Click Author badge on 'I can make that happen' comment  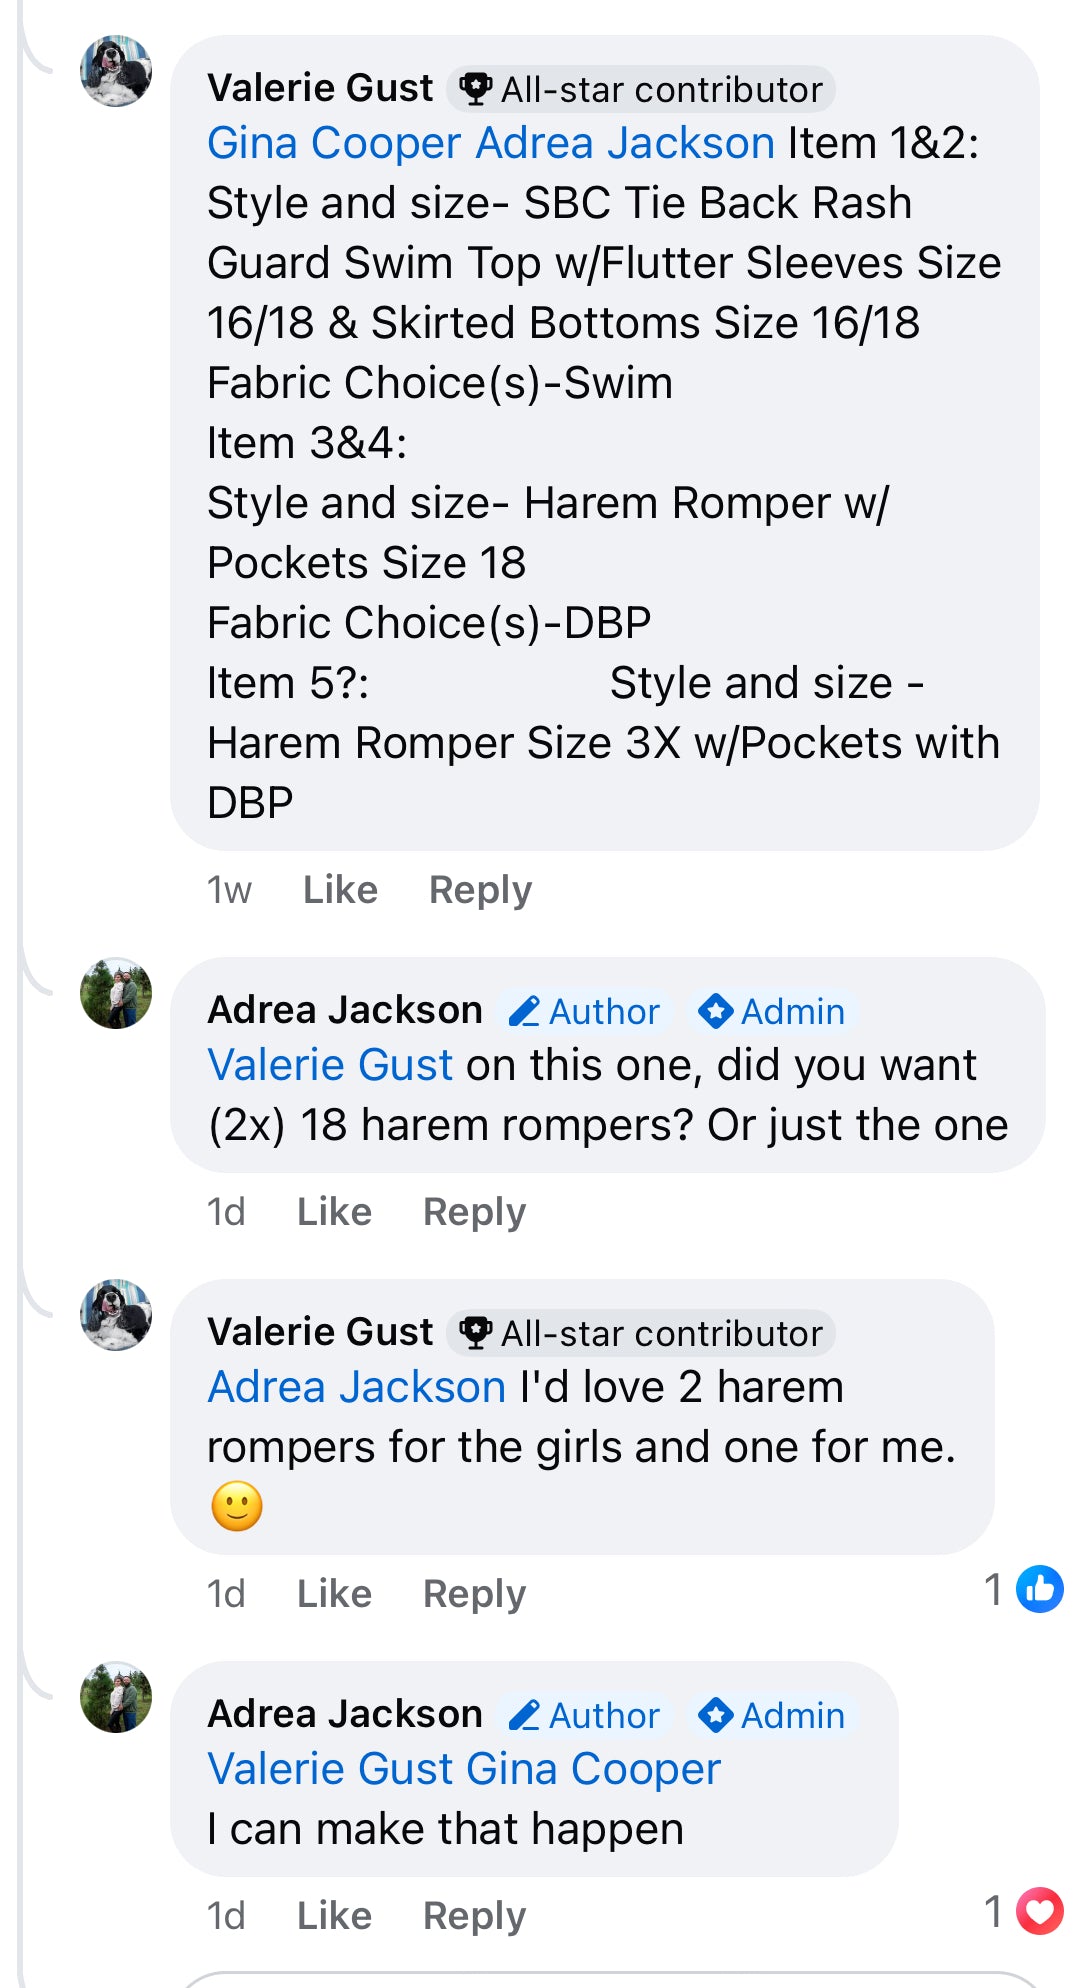585,1716
